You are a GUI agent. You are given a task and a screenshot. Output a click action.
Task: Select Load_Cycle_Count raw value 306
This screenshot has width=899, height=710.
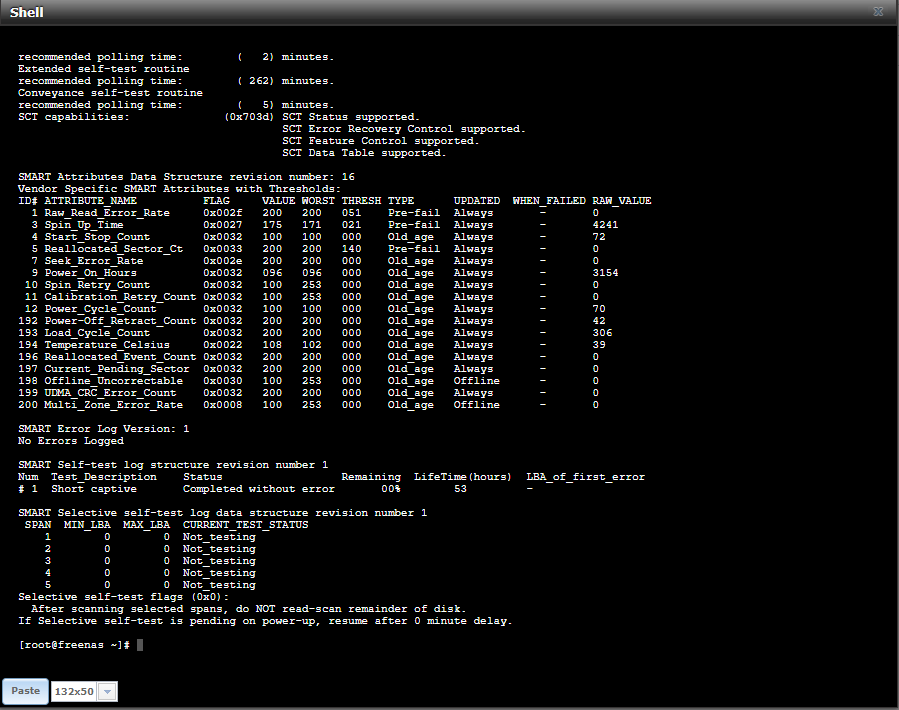tap(602, 333)
